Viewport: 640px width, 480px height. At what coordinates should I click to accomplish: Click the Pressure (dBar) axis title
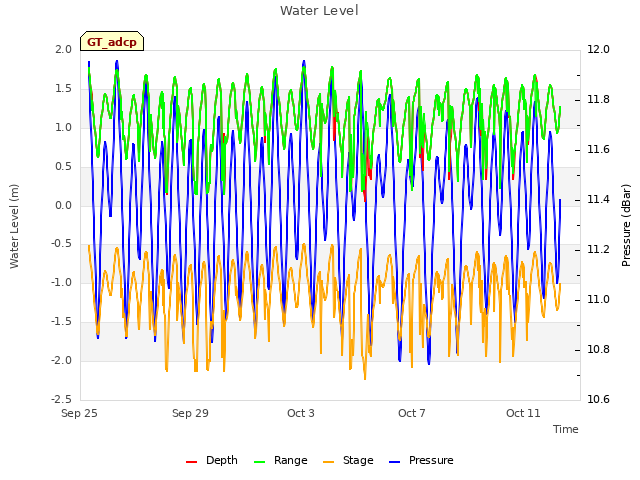point(626,225)
